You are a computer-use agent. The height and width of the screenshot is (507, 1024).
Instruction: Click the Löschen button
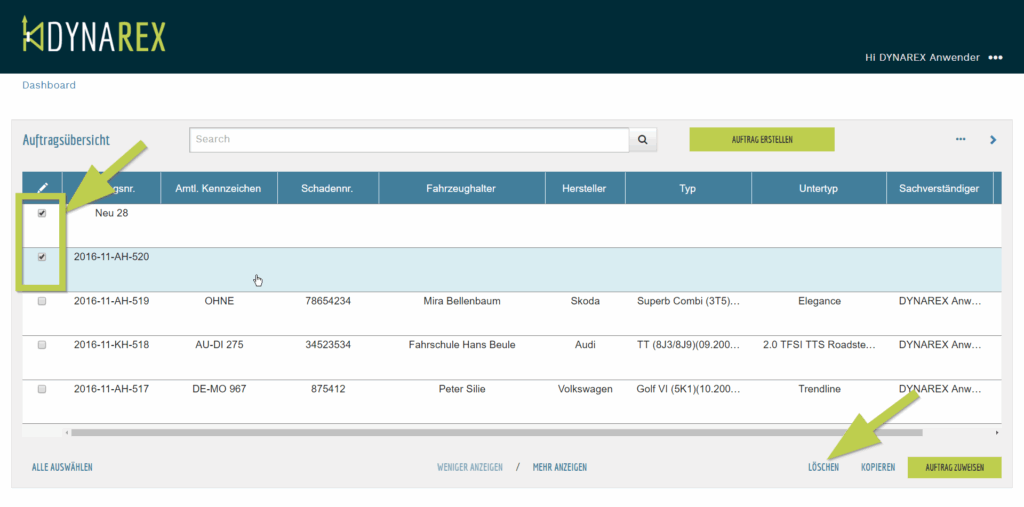(x=823, y=467)
